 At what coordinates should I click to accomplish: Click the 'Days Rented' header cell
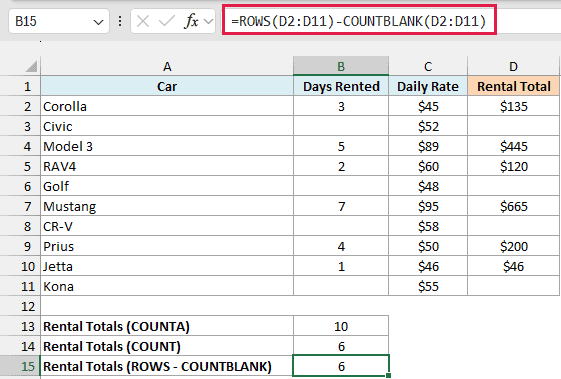(x=341, y=86)
